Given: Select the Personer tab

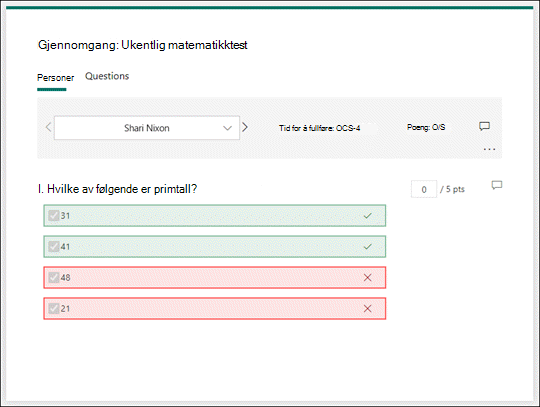Looking at the screenshot, I should 55,78.
